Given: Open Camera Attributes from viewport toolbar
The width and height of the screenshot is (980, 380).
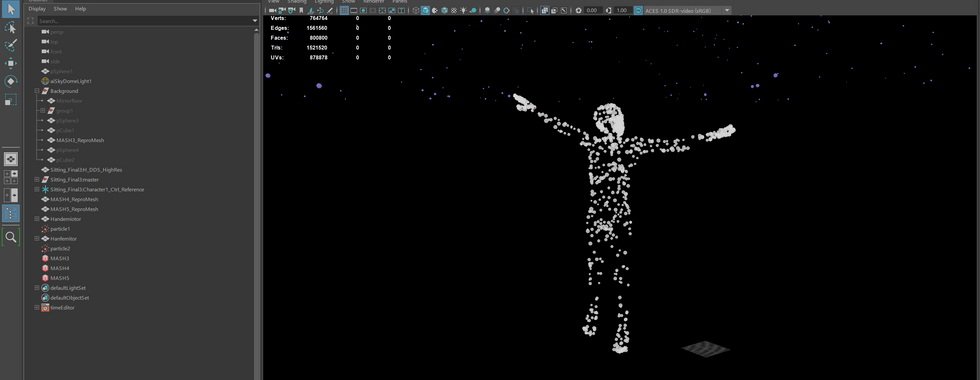Looking at the screenshot, I should (292, 11).
